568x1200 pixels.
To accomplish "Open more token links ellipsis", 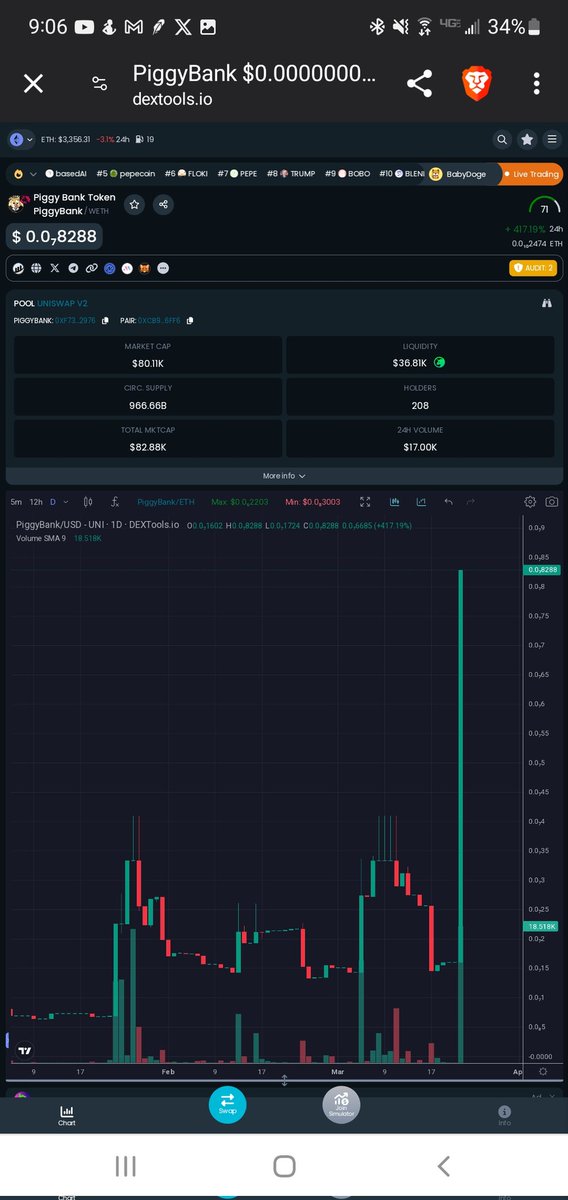I will 163,268.
